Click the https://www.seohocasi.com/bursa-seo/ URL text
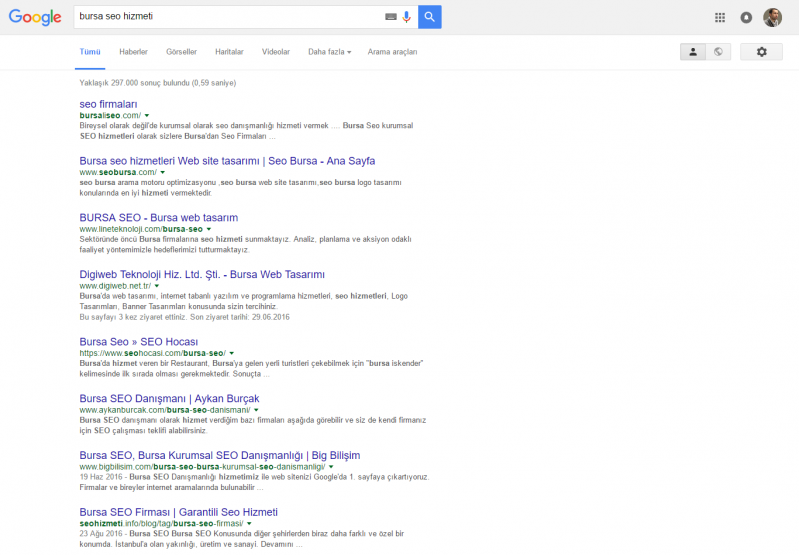The image size is (799, 555). 152,353
